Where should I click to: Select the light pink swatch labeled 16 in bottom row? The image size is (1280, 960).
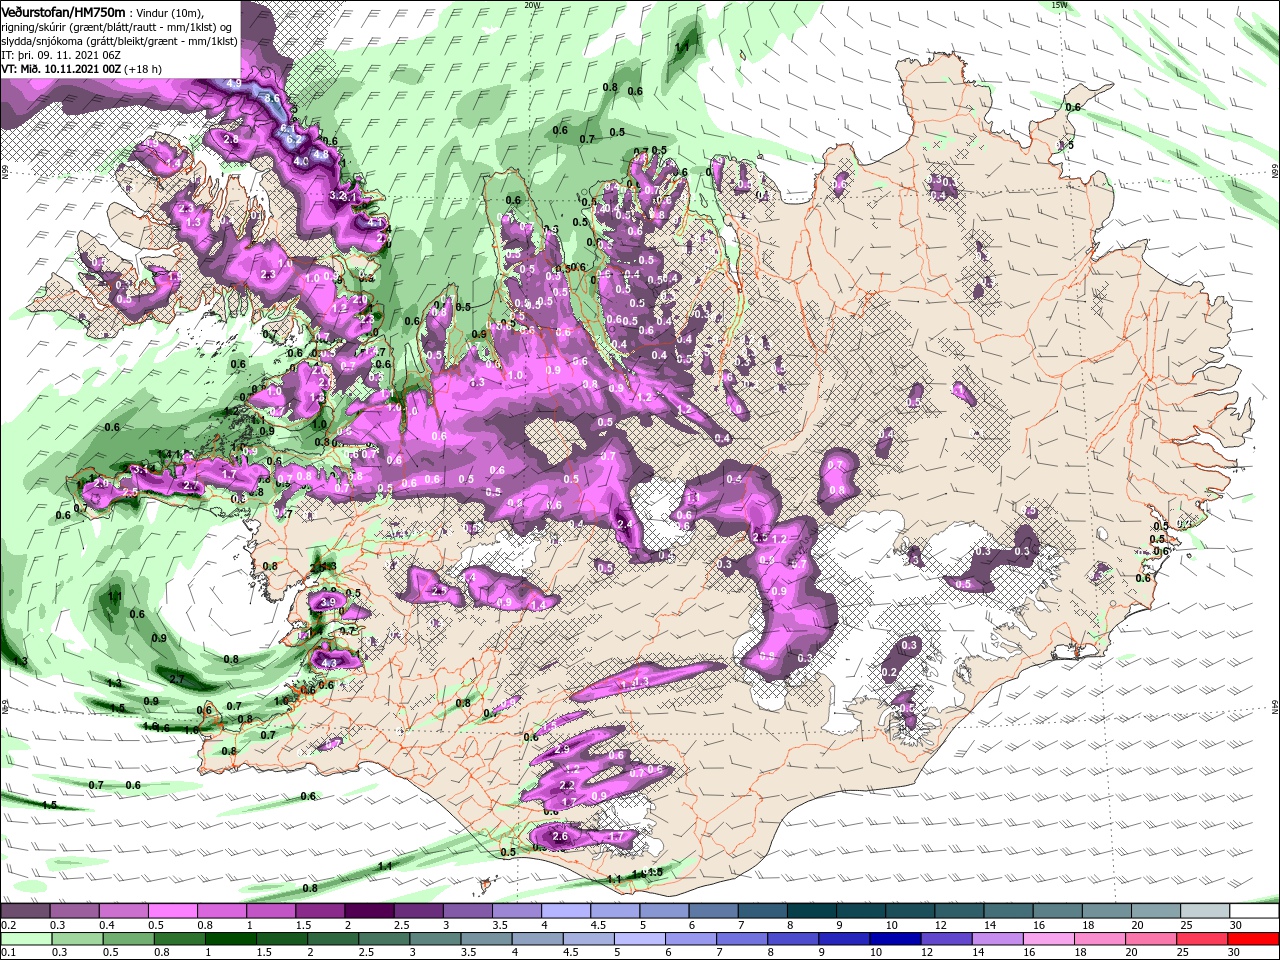[x=1049, y=939]
